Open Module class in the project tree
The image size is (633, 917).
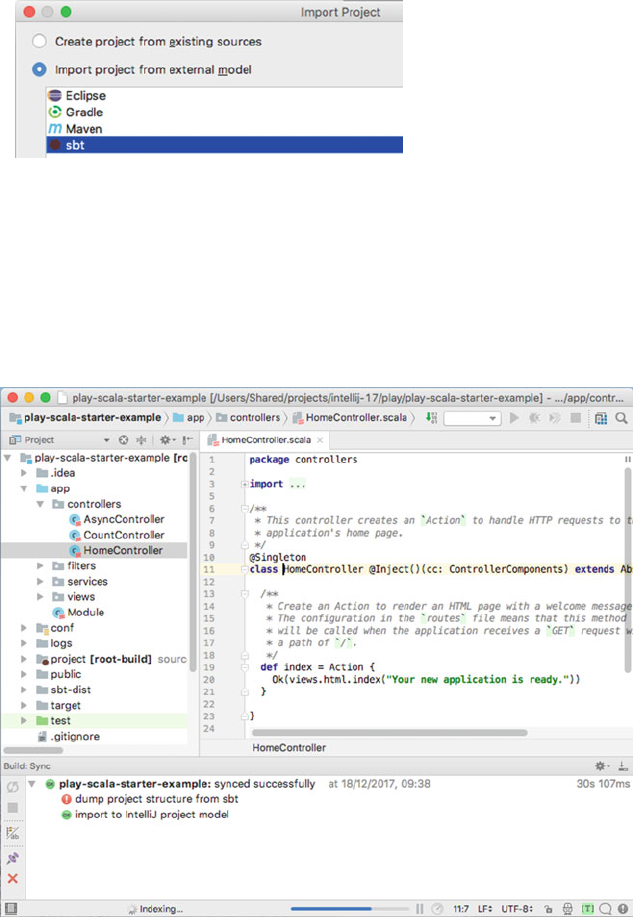78,612
